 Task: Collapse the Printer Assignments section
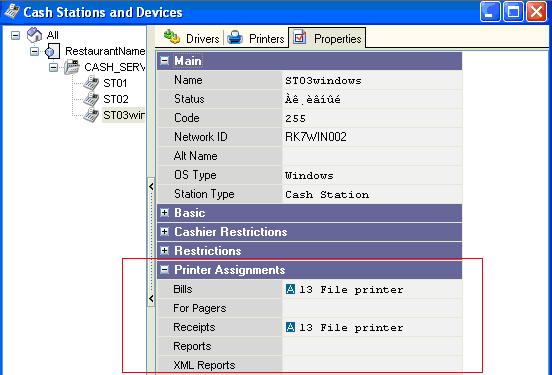click(x=164, y=270)
